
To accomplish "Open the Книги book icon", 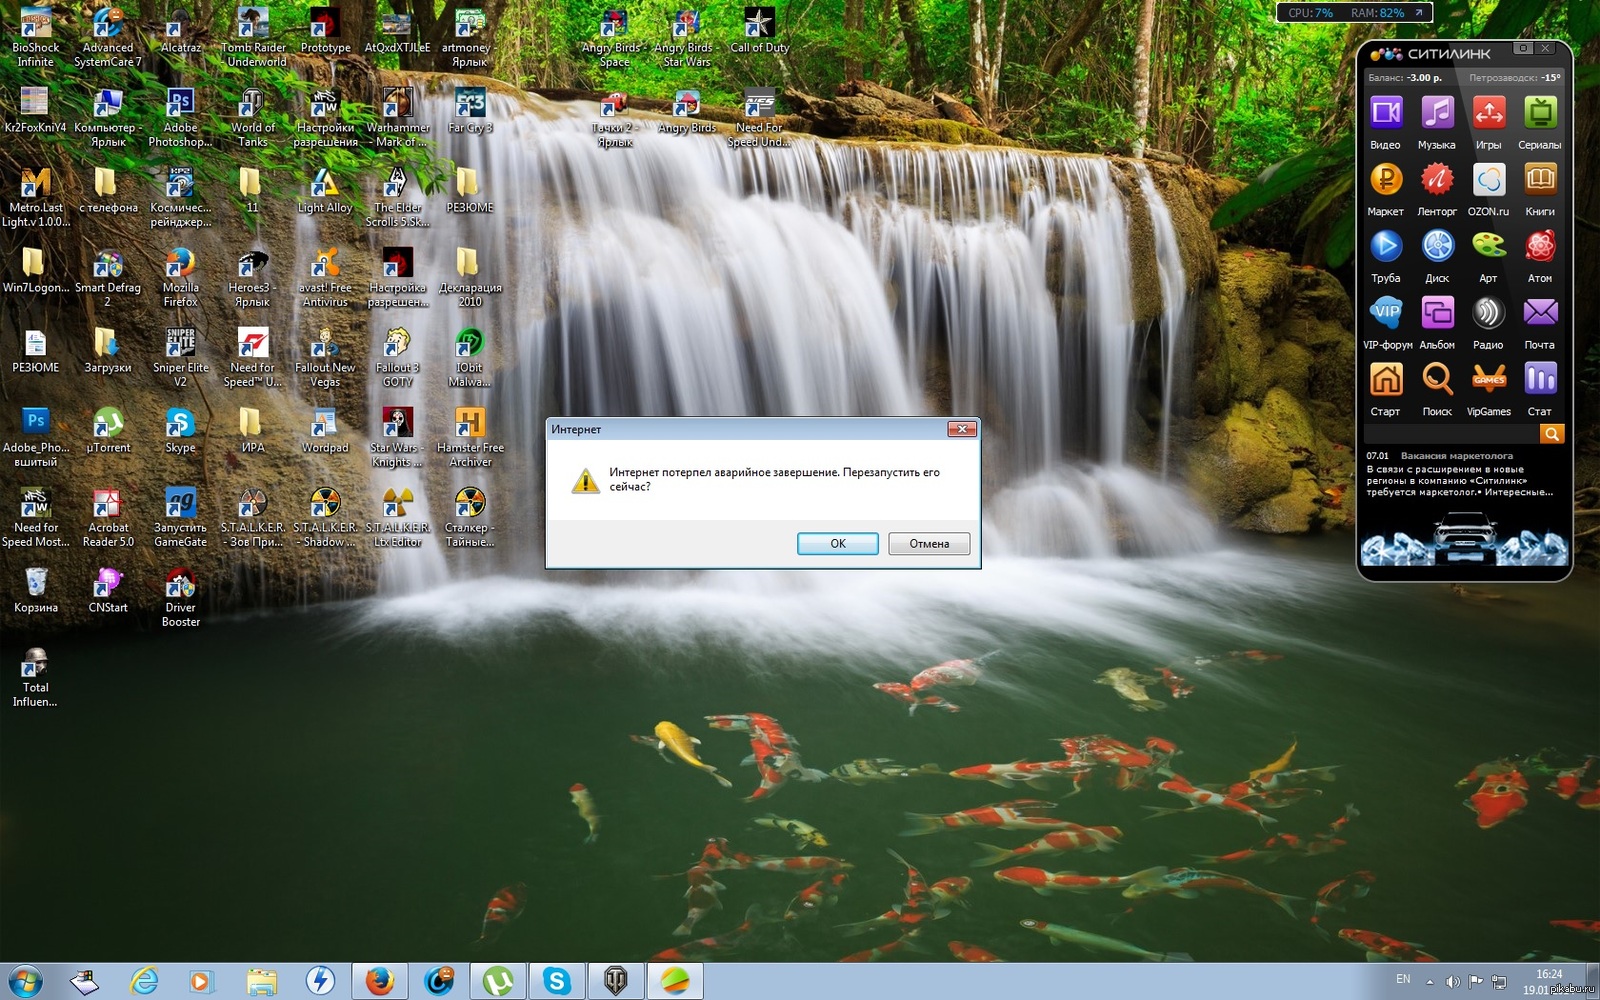I will 1540,180.
